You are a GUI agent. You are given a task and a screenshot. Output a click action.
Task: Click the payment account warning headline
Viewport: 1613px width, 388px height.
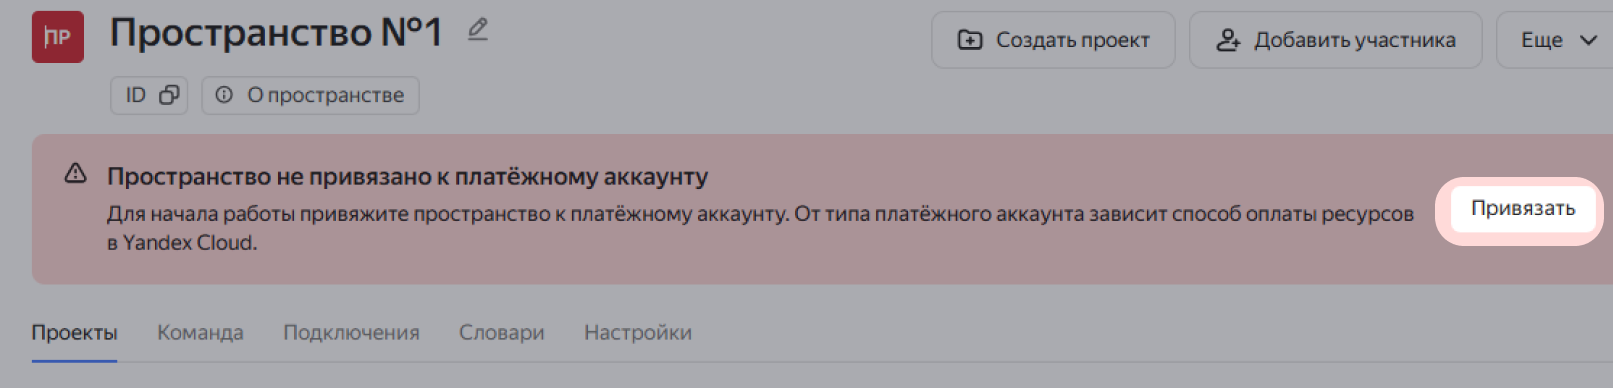click(x=407, y=177)
